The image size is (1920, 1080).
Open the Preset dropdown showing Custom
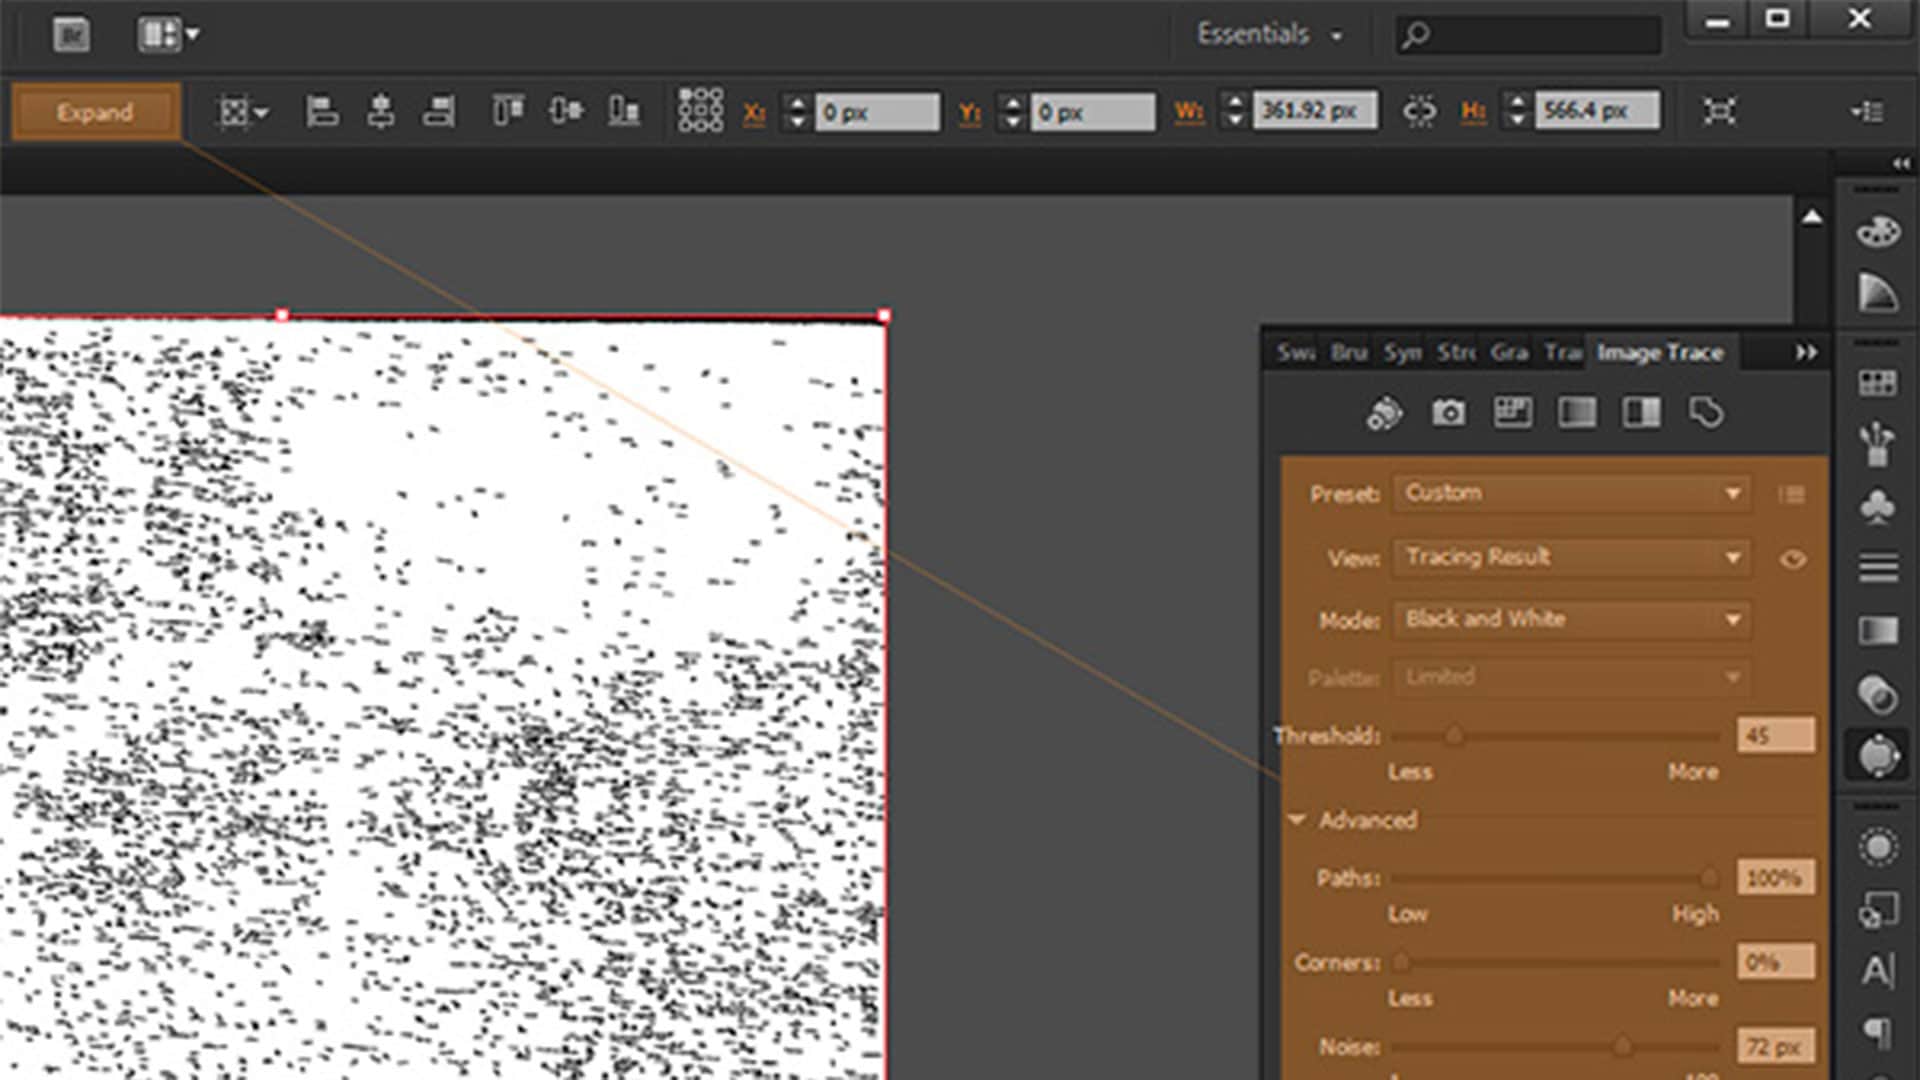[x=1571, y=493]
